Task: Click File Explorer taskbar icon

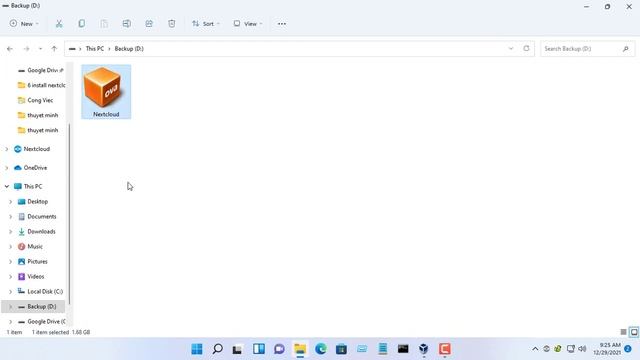Action: click(x=300, y=349)
